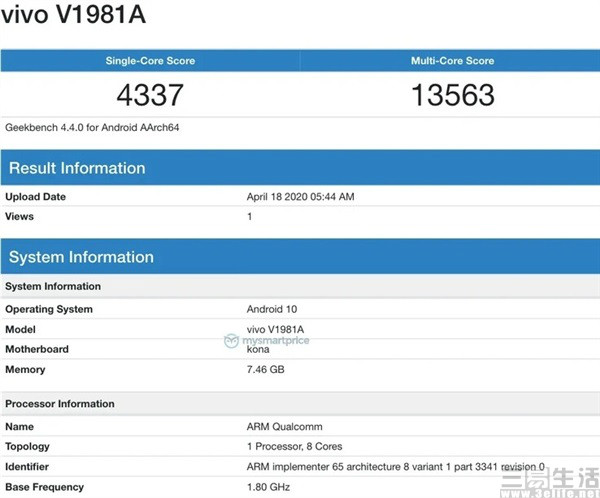600x498 pixels.
Task: Select the '1 Processor, 8 Cores' value
Action: [295, 446]
